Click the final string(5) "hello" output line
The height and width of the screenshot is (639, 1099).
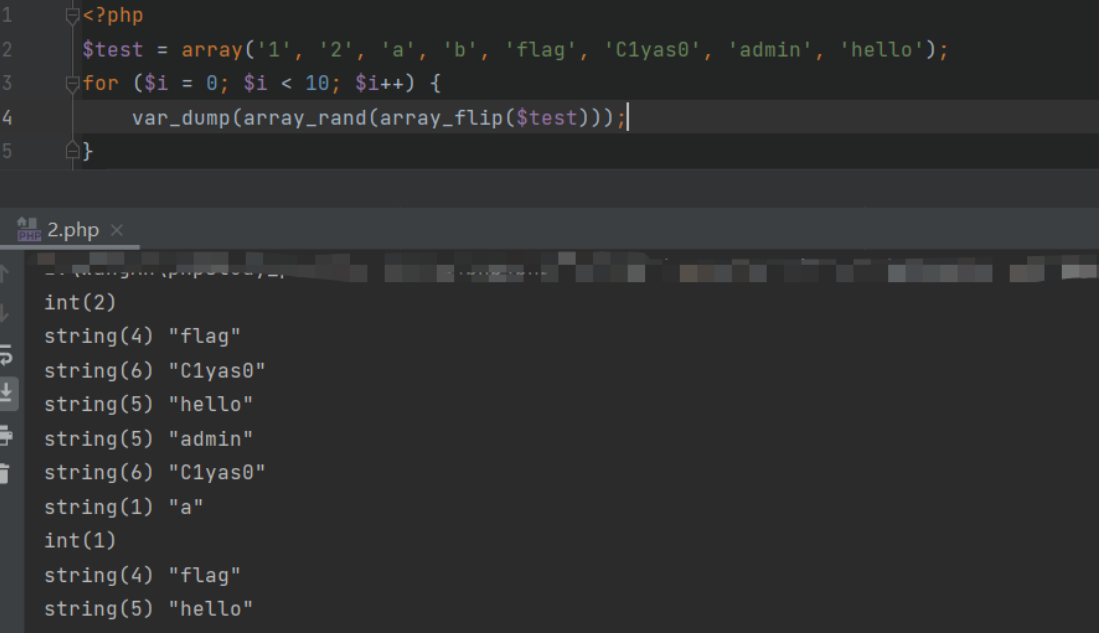click(148, 609)
